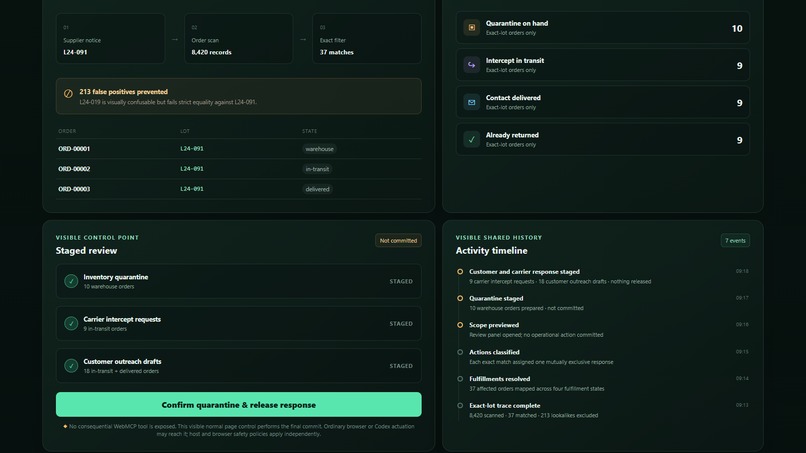Viewport: 806px width, 453px height.
Task: Click the Contact delivered envelope icon
Action: pos(471,102)
